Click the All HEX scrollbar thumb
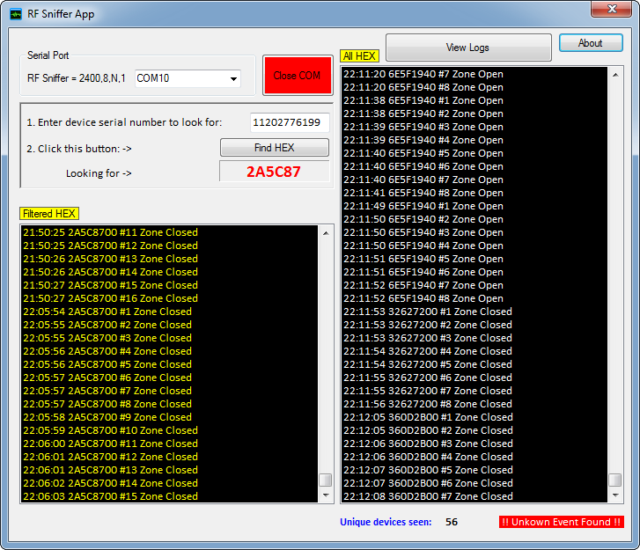The image size is (640, 550). (x=615, y=480)
